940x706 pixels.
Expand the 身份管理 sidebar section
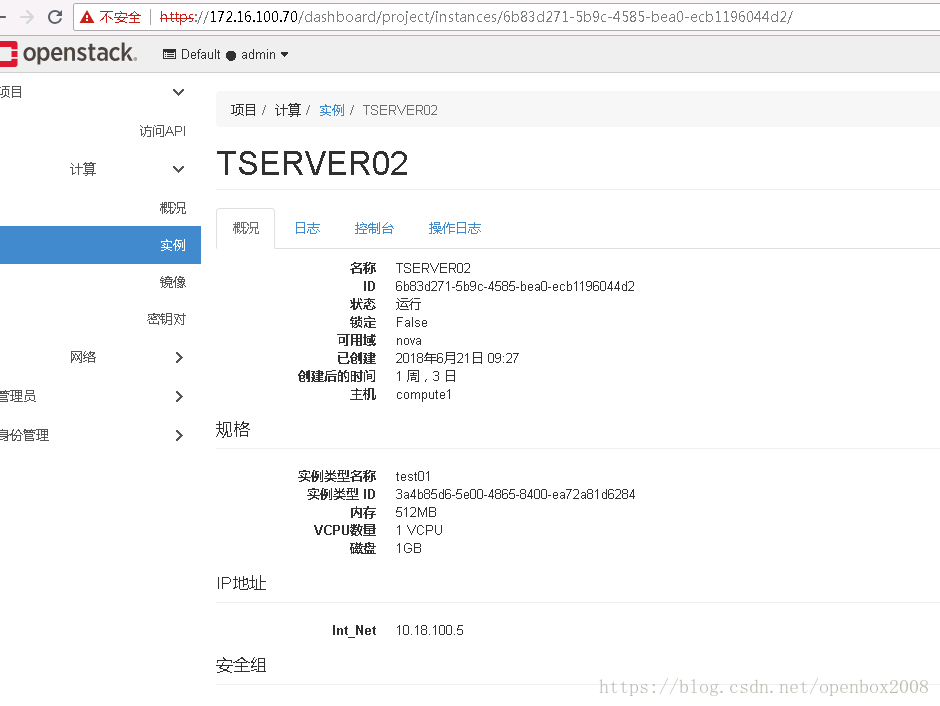[x=178, y=435]
